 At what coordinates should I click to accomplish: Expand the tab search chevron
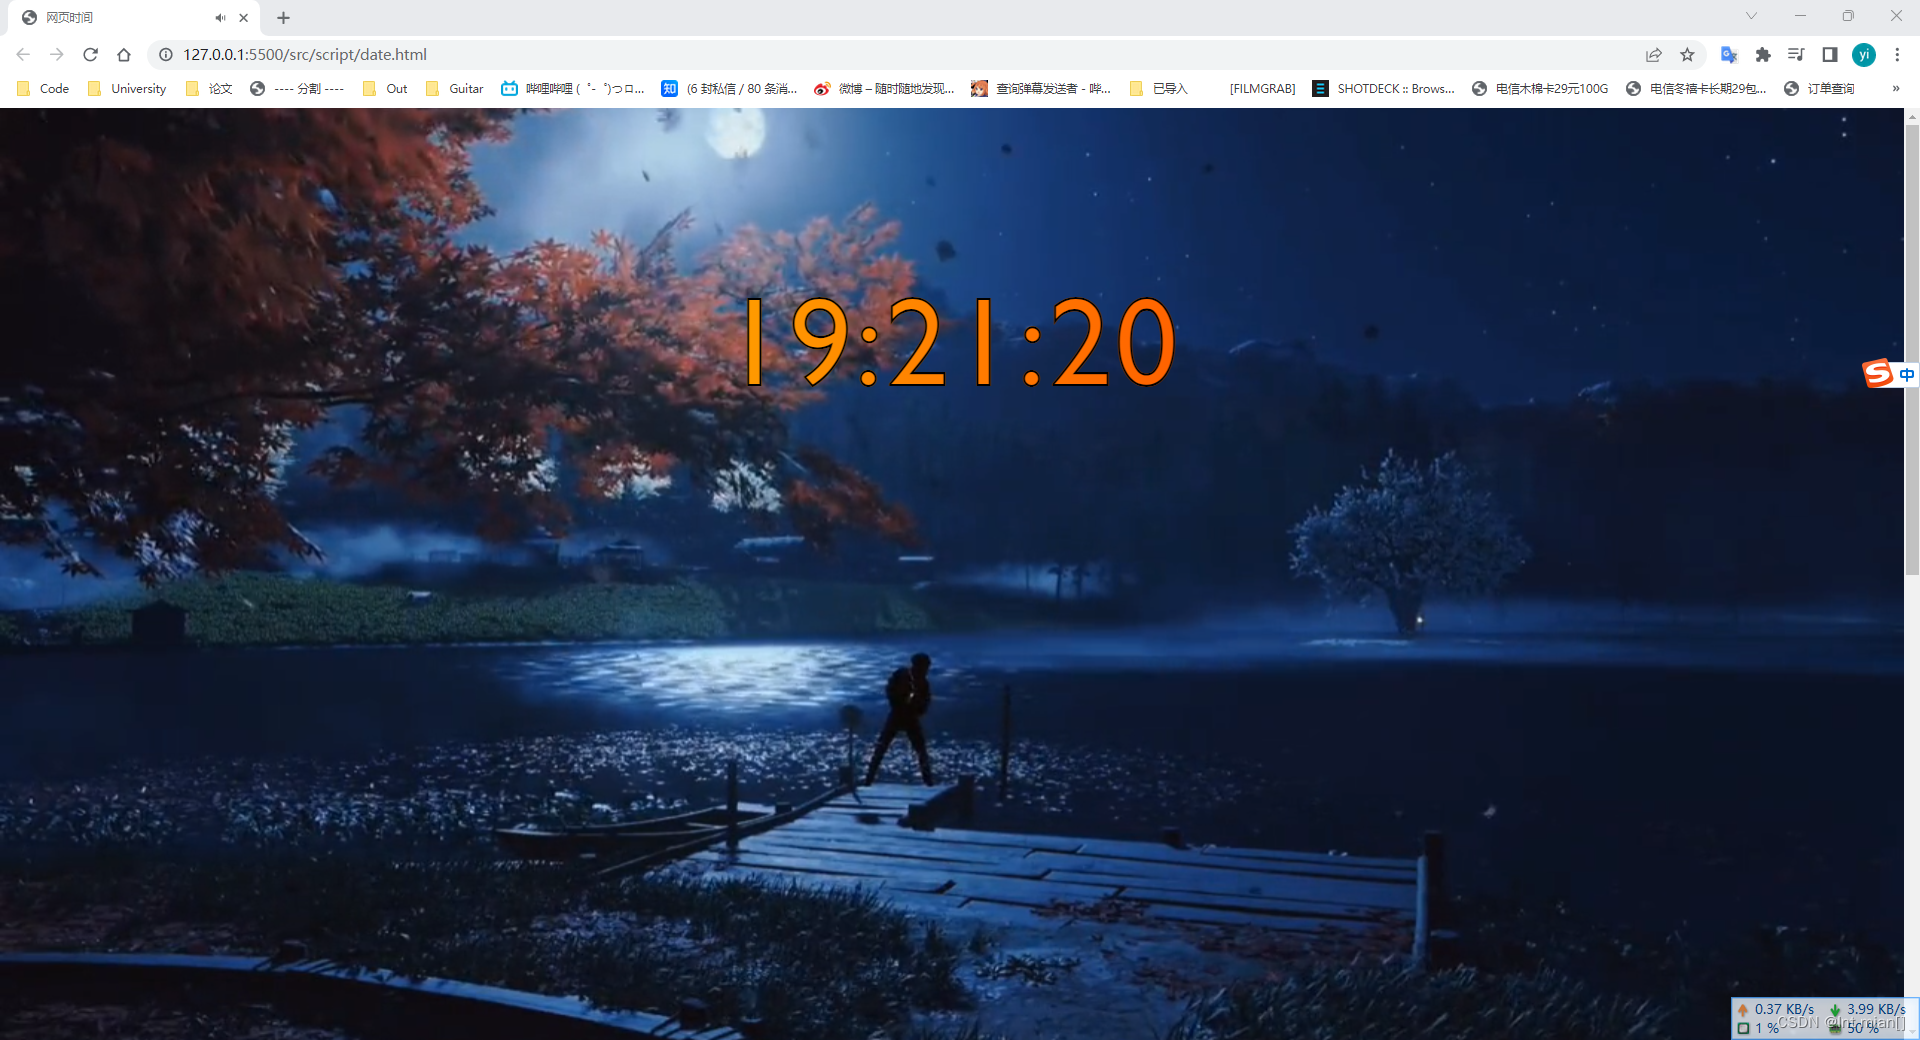pyautogui.click(x=1751, y=16)
